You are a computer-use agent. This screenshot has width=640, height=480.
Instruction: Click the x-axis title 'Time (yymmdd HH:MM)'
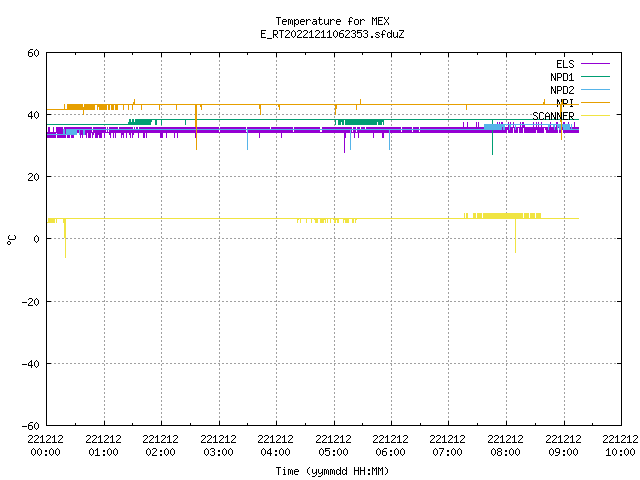[x=332, y=471]
